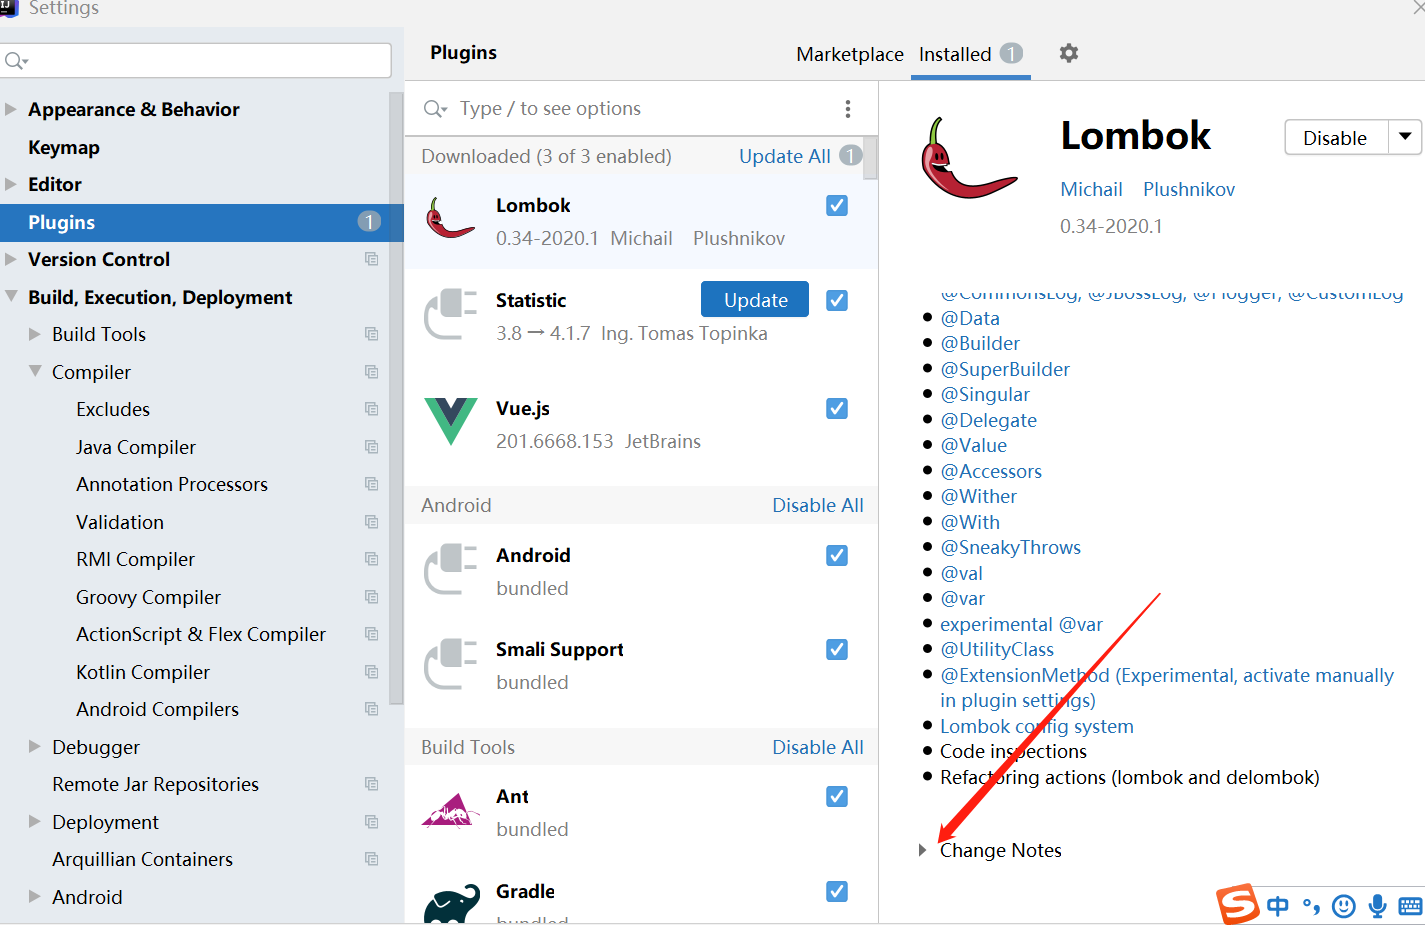Open the @Builder documentation link

pyautogui.click(x=980, y=343)
